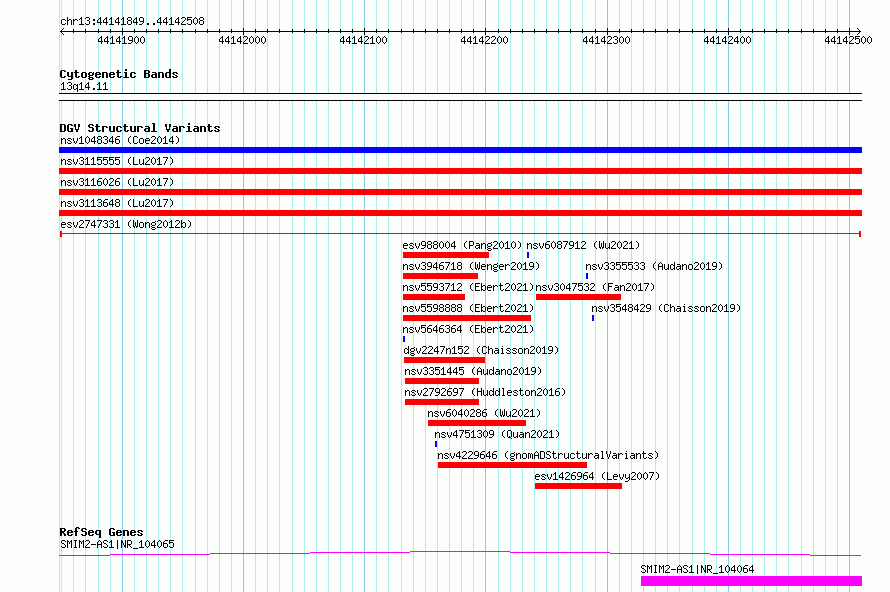
Task: Open the esv2747331 (Wong2012b) label
Action: [x=126, y=224]
